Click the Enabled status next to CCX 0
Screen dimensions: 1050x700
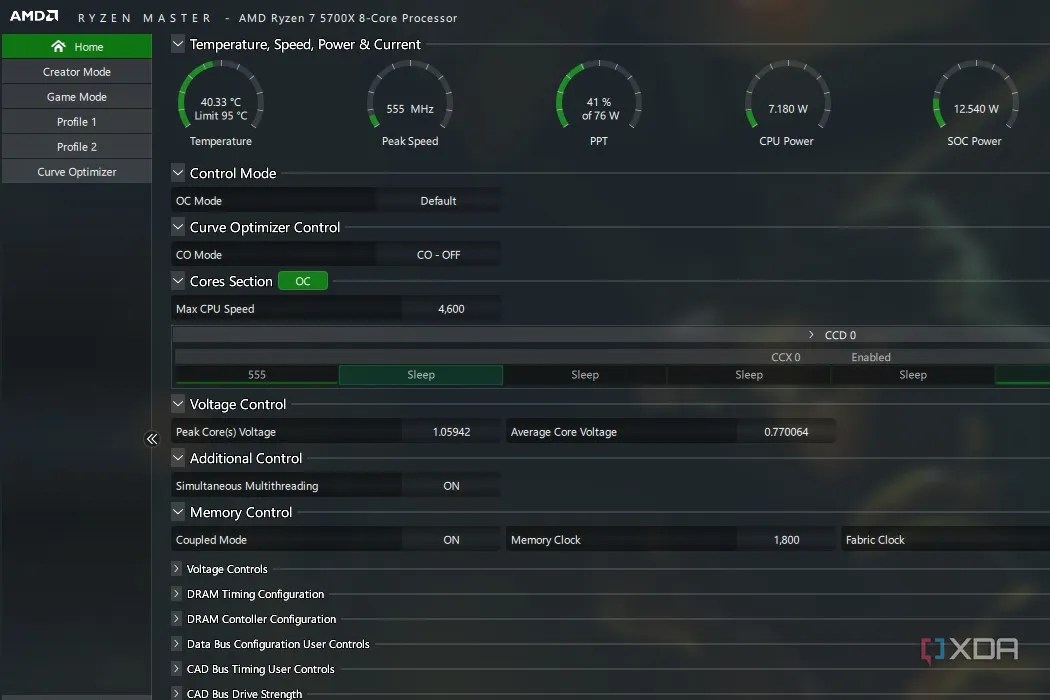tap(871, 357)
